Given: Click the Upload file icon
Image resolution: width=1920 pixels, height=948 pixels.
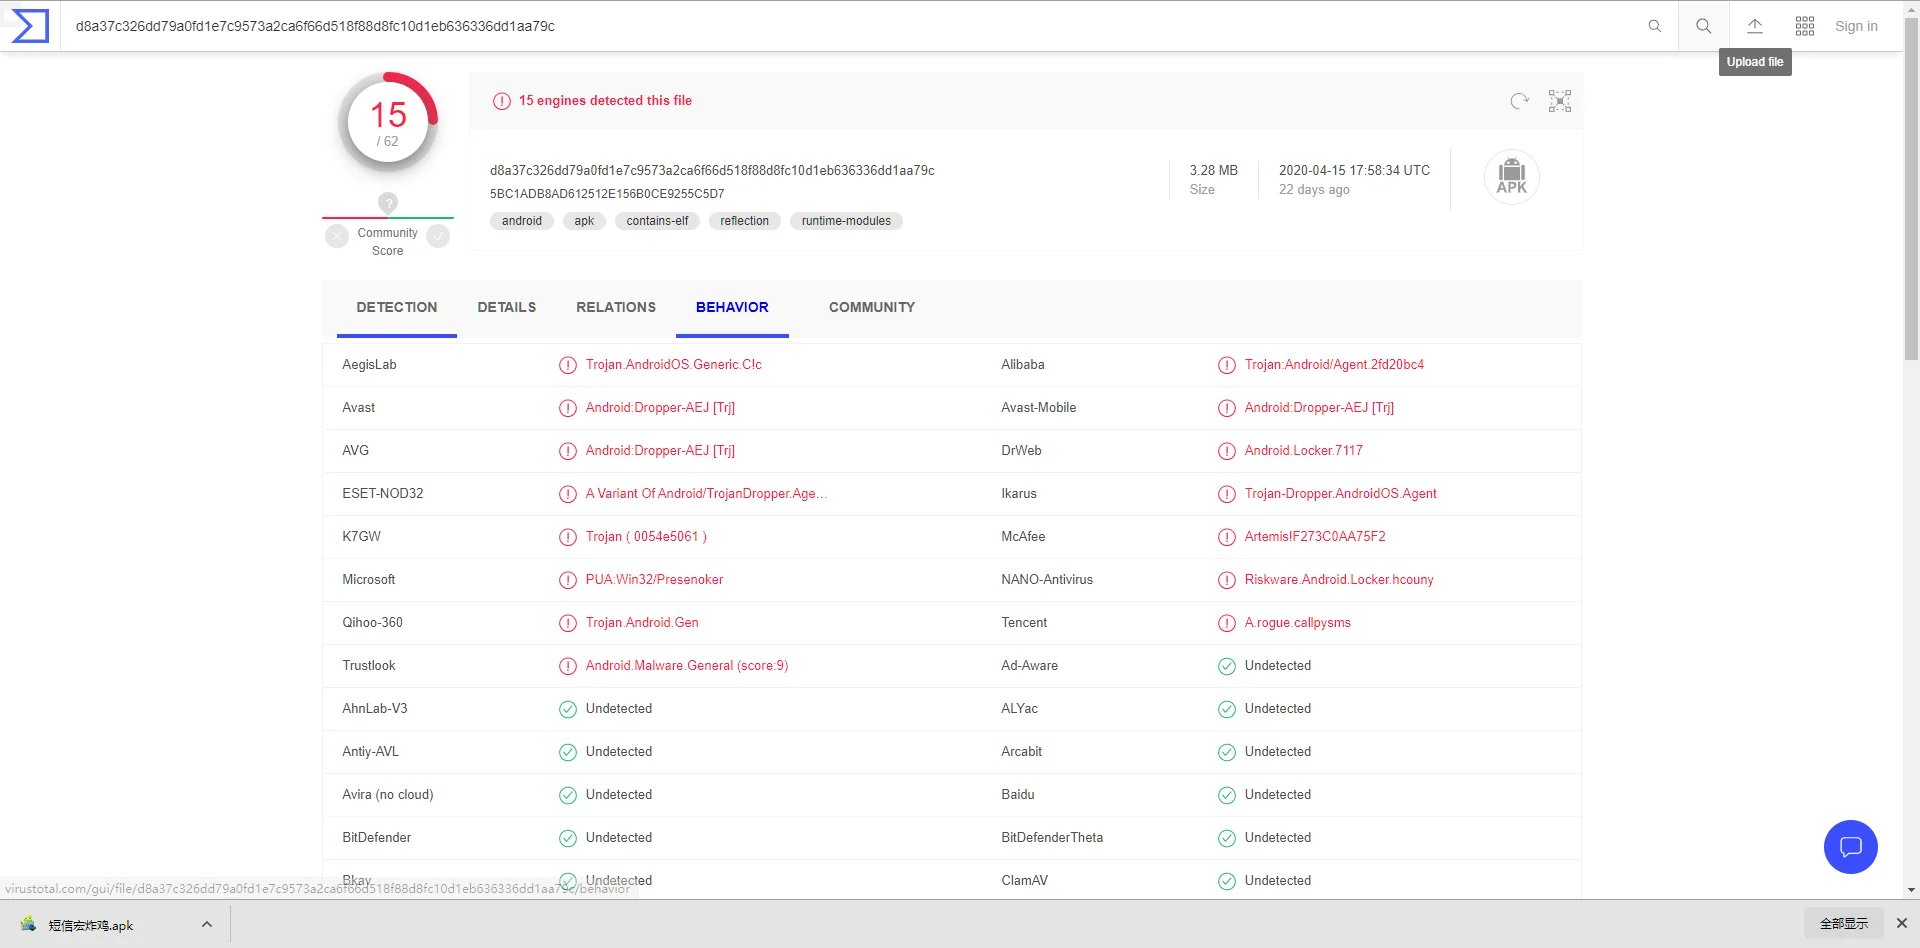Looking at the screenshot, I should tap(1754, 26).
